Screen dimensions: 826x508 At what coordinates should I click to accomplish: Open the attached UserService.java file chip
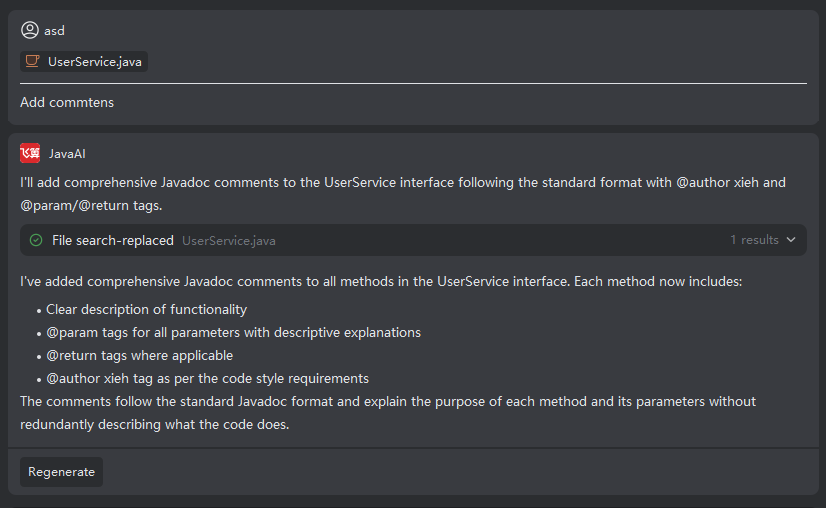coord(84,62)
